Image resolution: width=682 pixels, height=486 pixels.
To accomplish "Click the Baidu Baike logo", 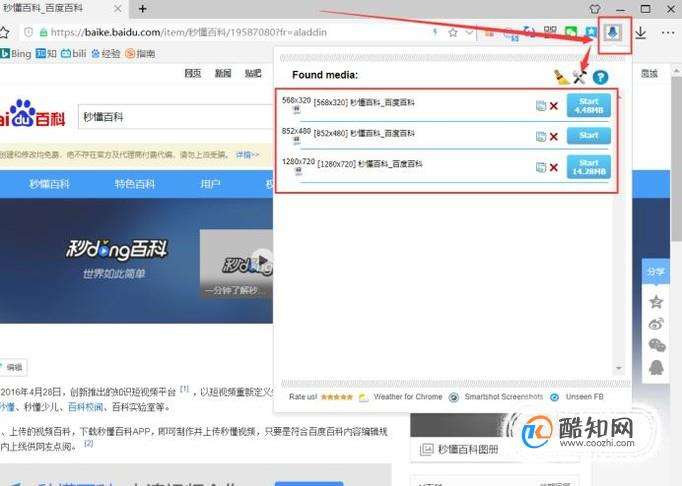I will point(32,114).
